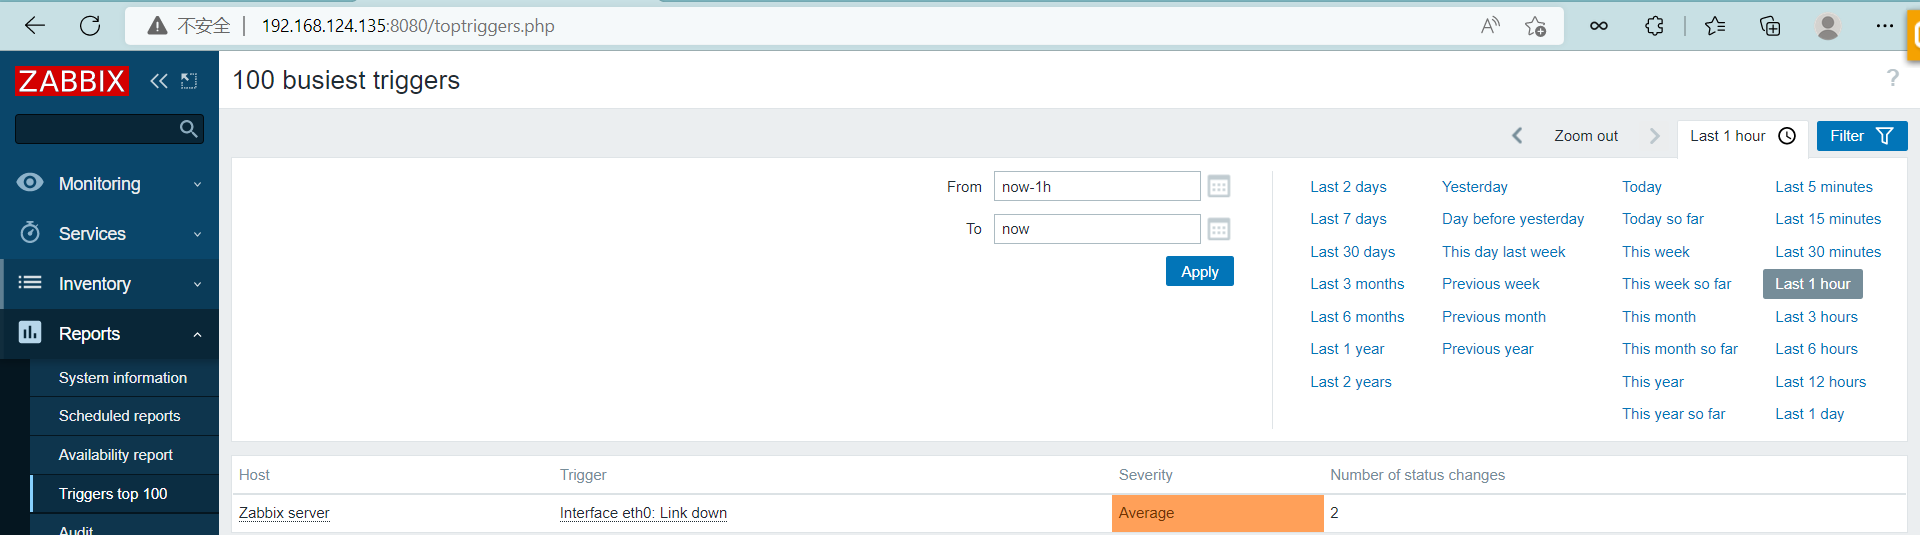Expand the Services menu section
This screenshot has width=1920, height=535.
click(110, 234)
